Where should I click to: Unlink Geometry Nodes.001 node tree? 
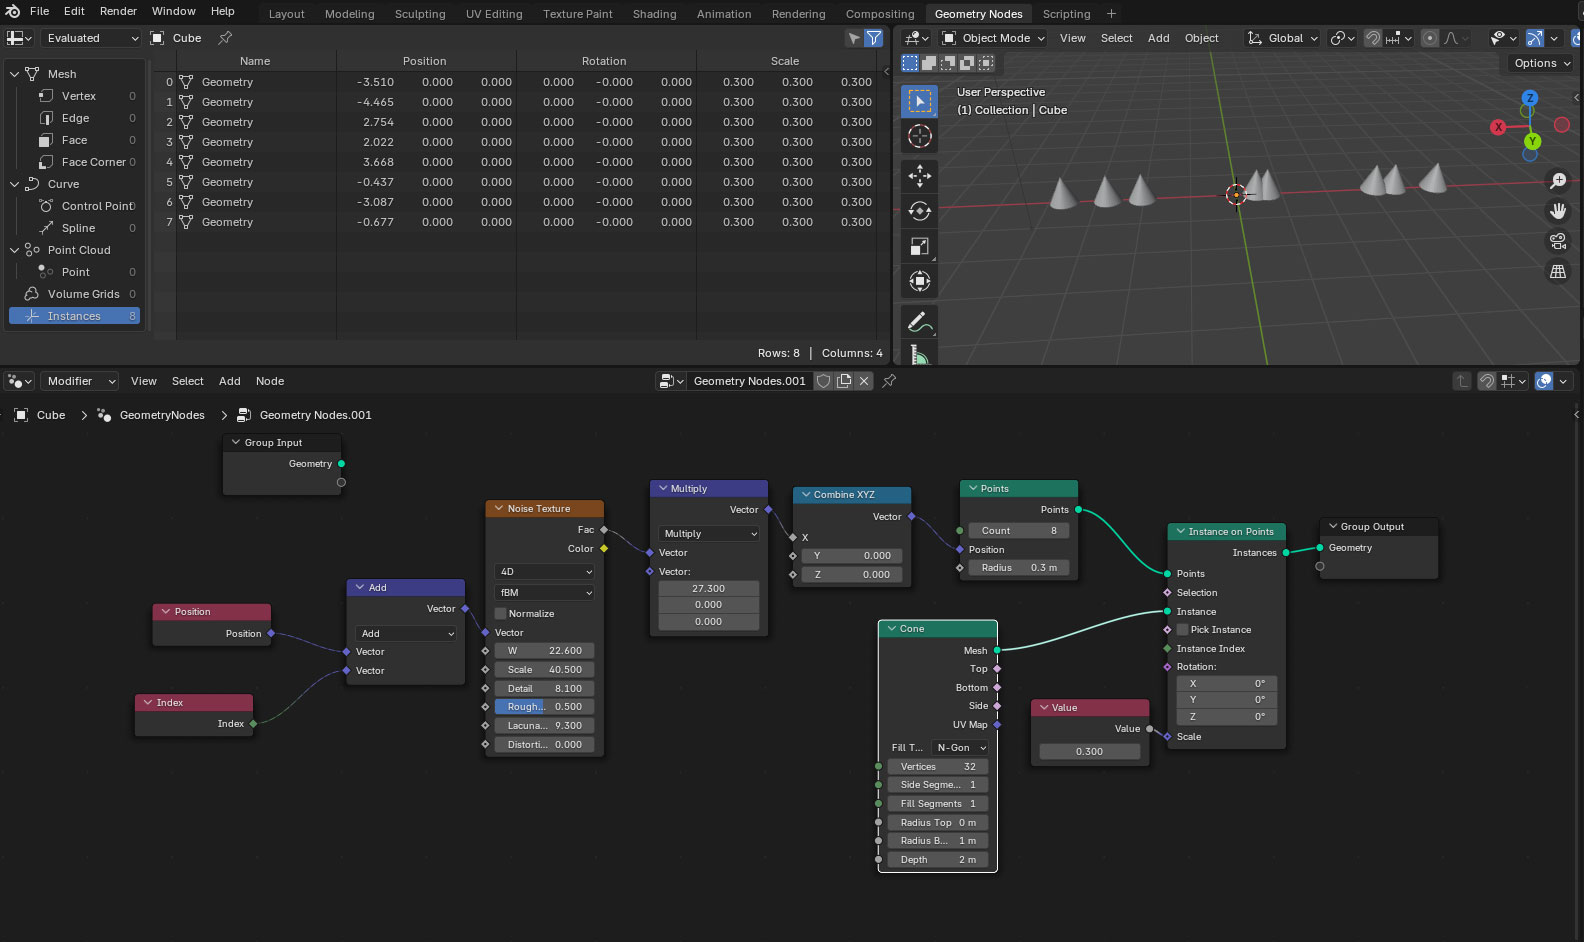tap(864, 381)
